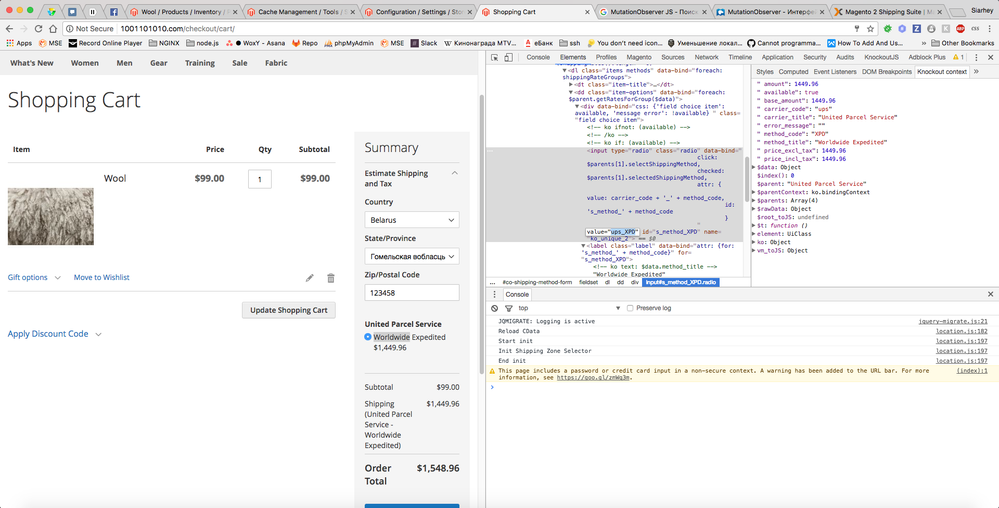Collapse Estimate Shipping and Tax section
Viewport: 999px width, 508px height.
455,173
